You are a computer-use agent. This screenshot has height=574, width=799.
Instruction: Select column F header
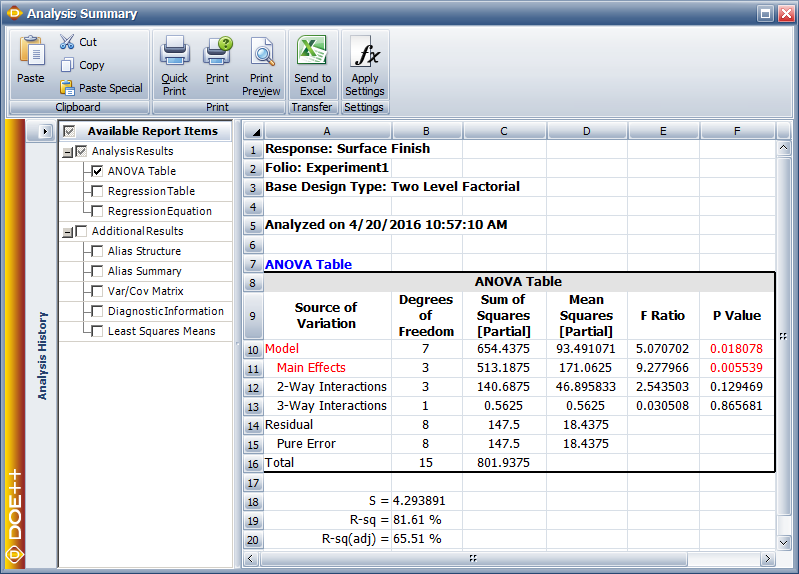click(x=737, y=131)
